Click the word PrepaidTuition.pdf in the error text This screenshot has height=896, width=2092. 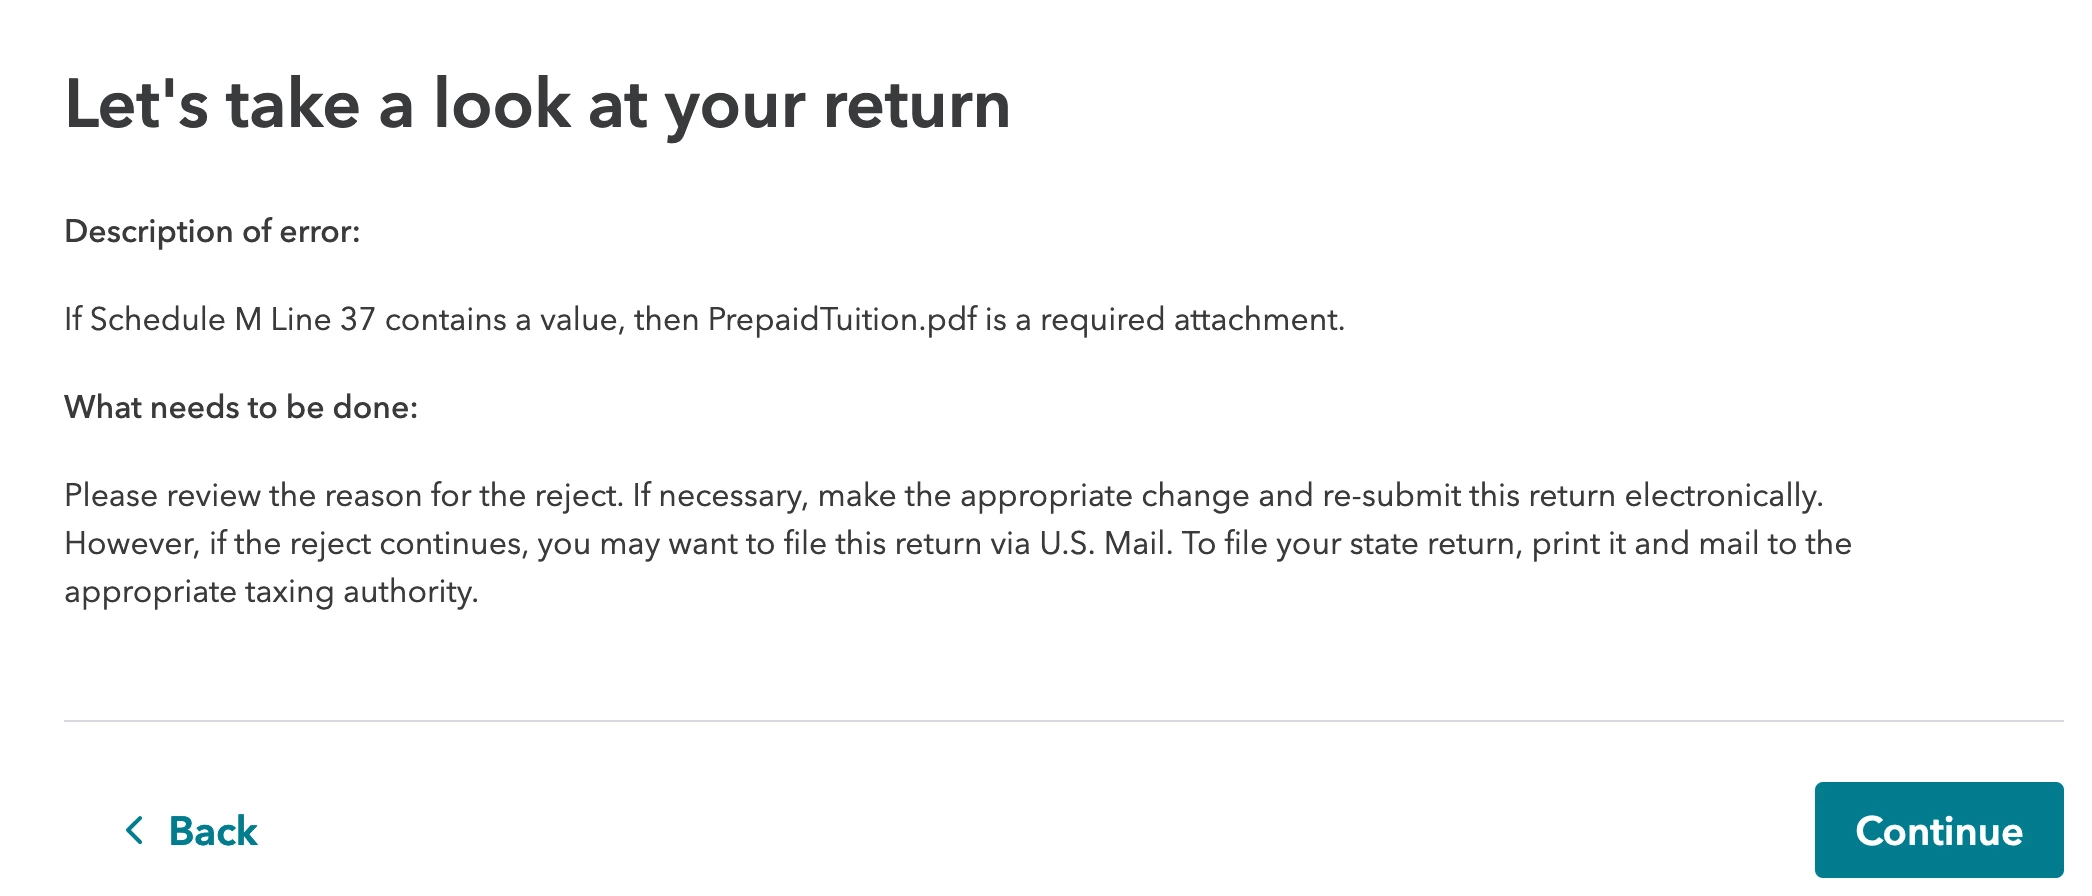(842, 320)
